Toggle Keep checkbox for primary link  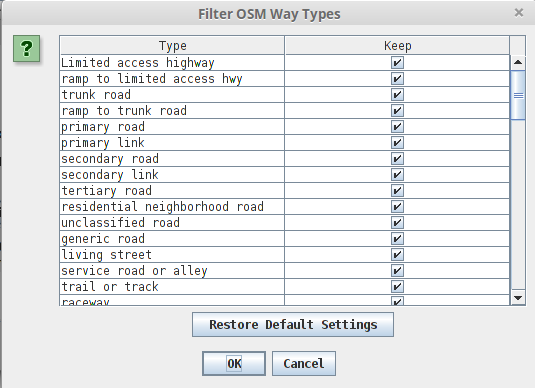(x=397, y=143)
